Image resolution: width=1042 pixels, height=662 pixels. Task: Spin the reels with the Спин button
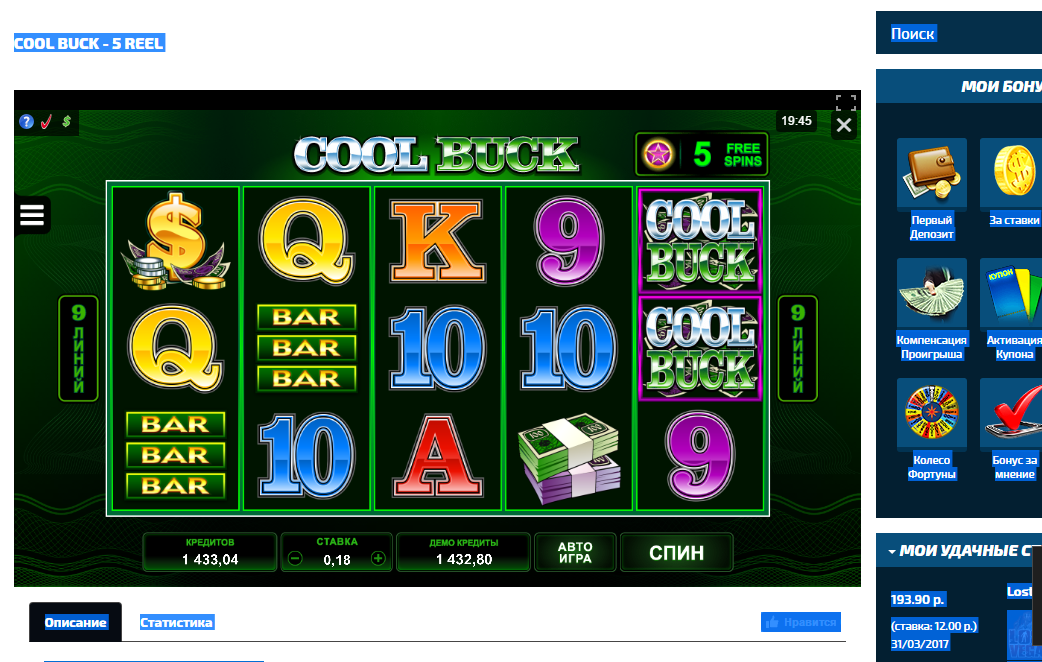(x=677, y=552)
